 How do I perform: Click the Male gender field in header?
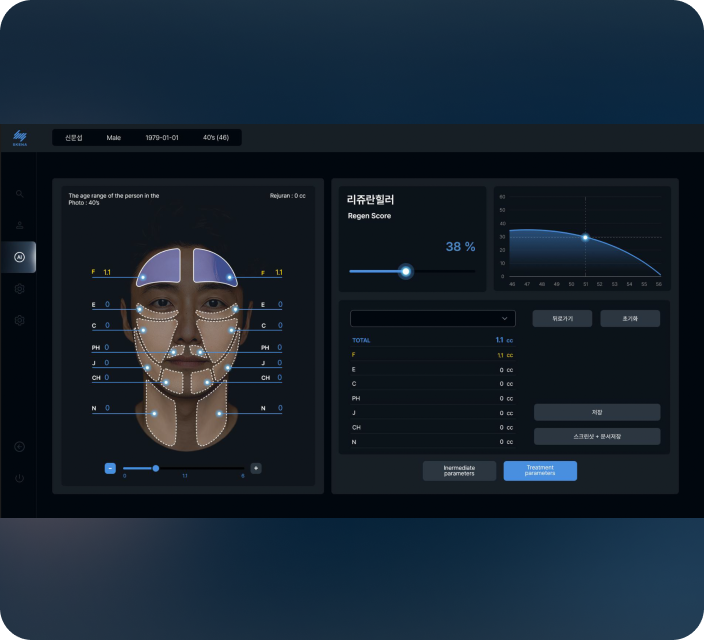tap(114, 137)
